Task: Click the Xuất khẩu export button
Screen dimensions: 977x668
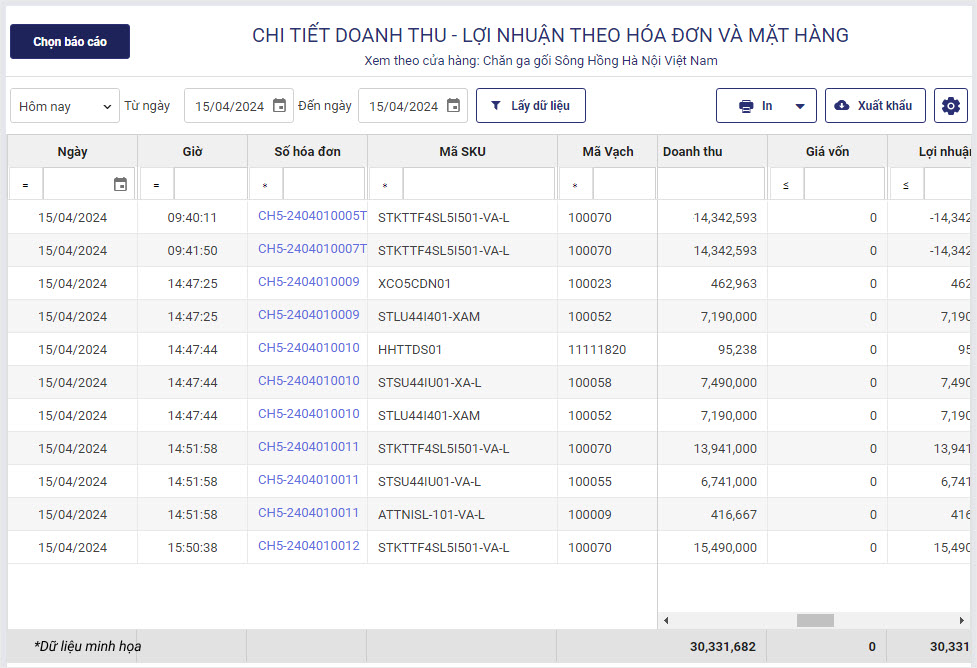Action: [x=874, y=106]
